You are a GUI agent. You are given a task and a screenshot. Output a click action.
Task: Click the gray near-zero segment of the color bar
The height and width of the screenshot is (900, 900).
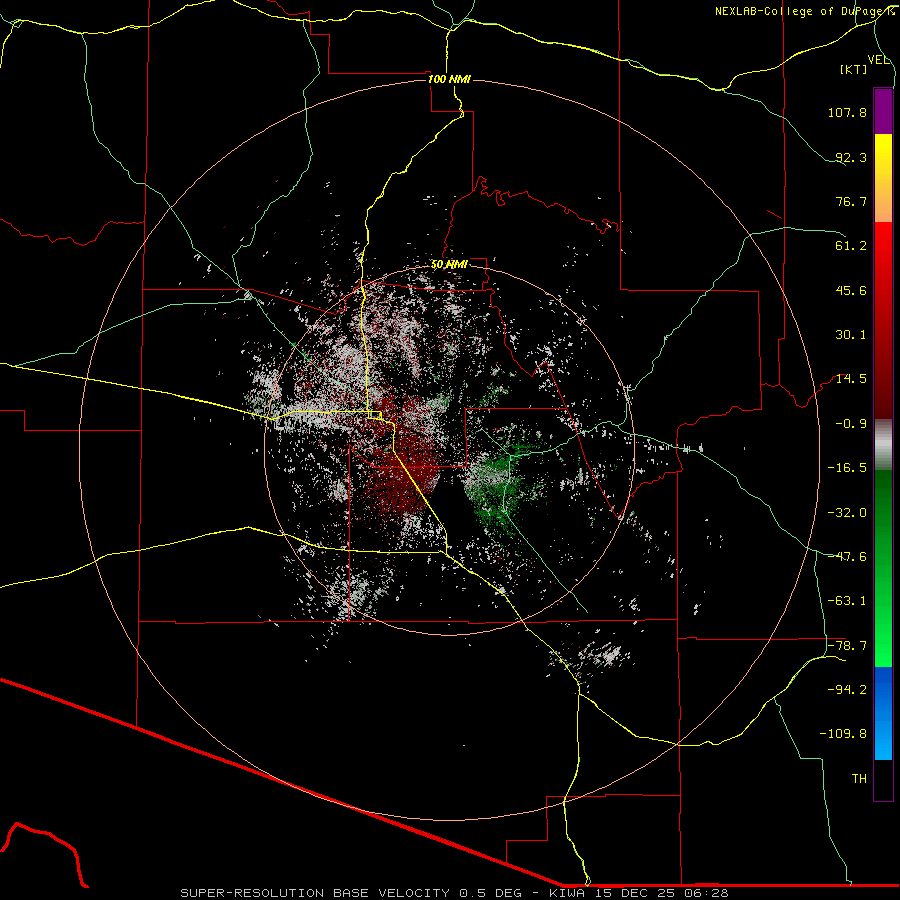click(x=883, y=445)
